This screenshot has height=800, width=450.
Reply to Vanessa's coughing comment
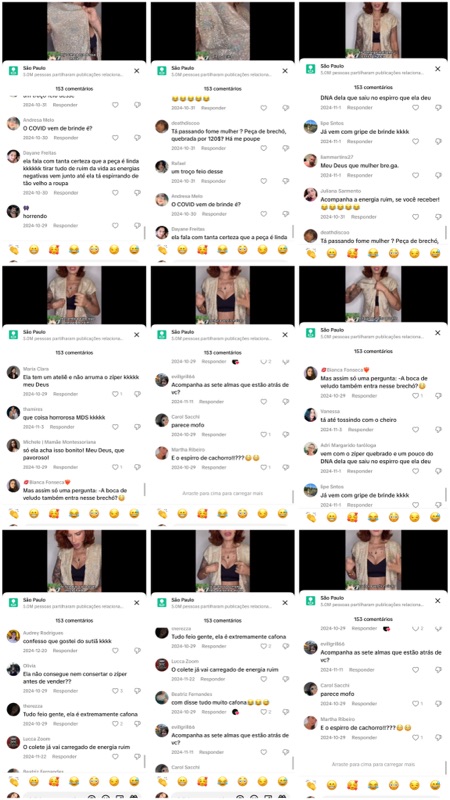point(361,430)
